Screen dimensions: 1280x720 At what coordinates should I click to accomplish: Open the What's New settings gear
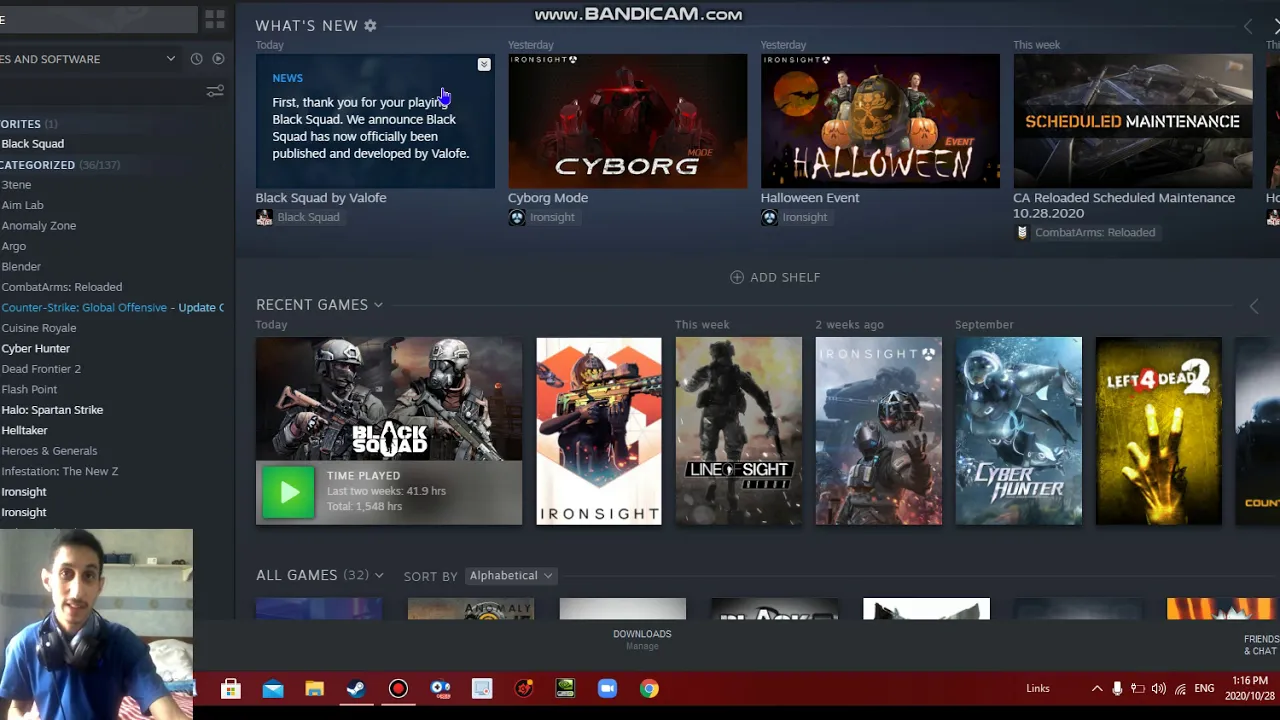point(370,25)
